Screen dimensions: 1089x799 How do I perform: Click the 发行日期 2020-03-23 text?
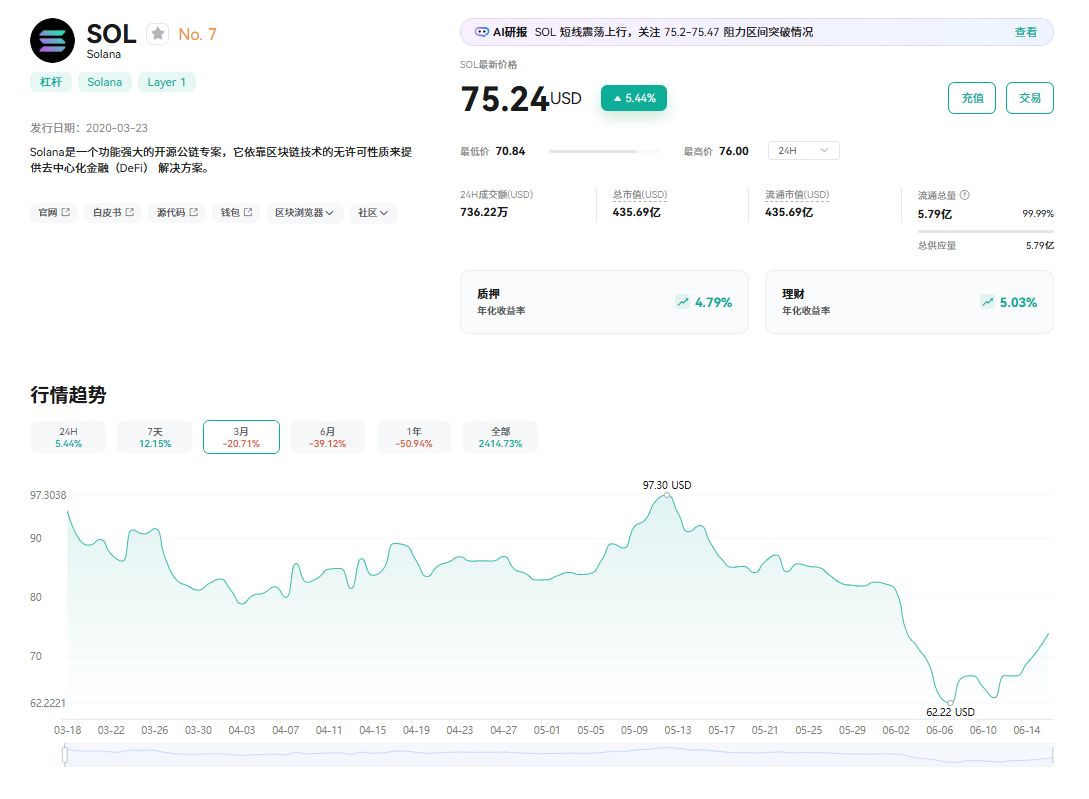89,128
